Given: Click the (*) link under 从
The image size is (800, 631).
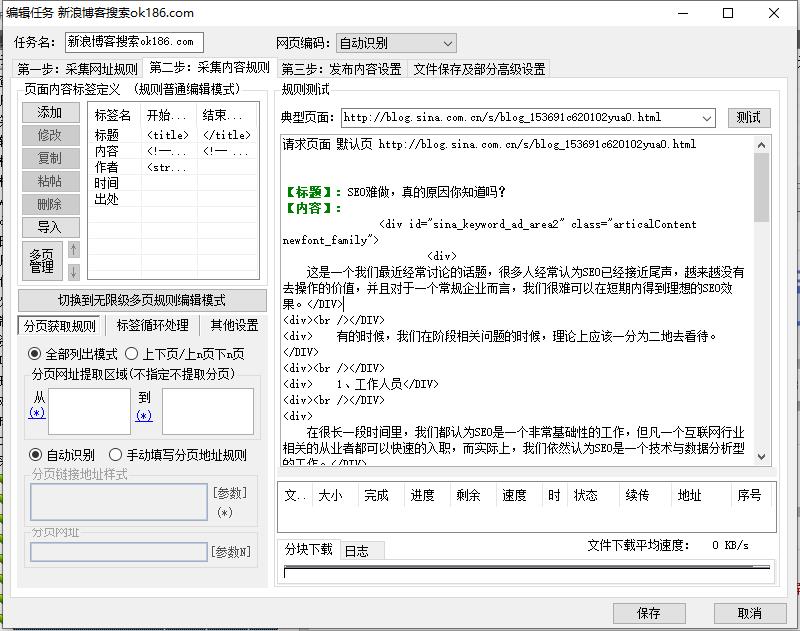Looking at the screenshot, I should pos(37,413).
